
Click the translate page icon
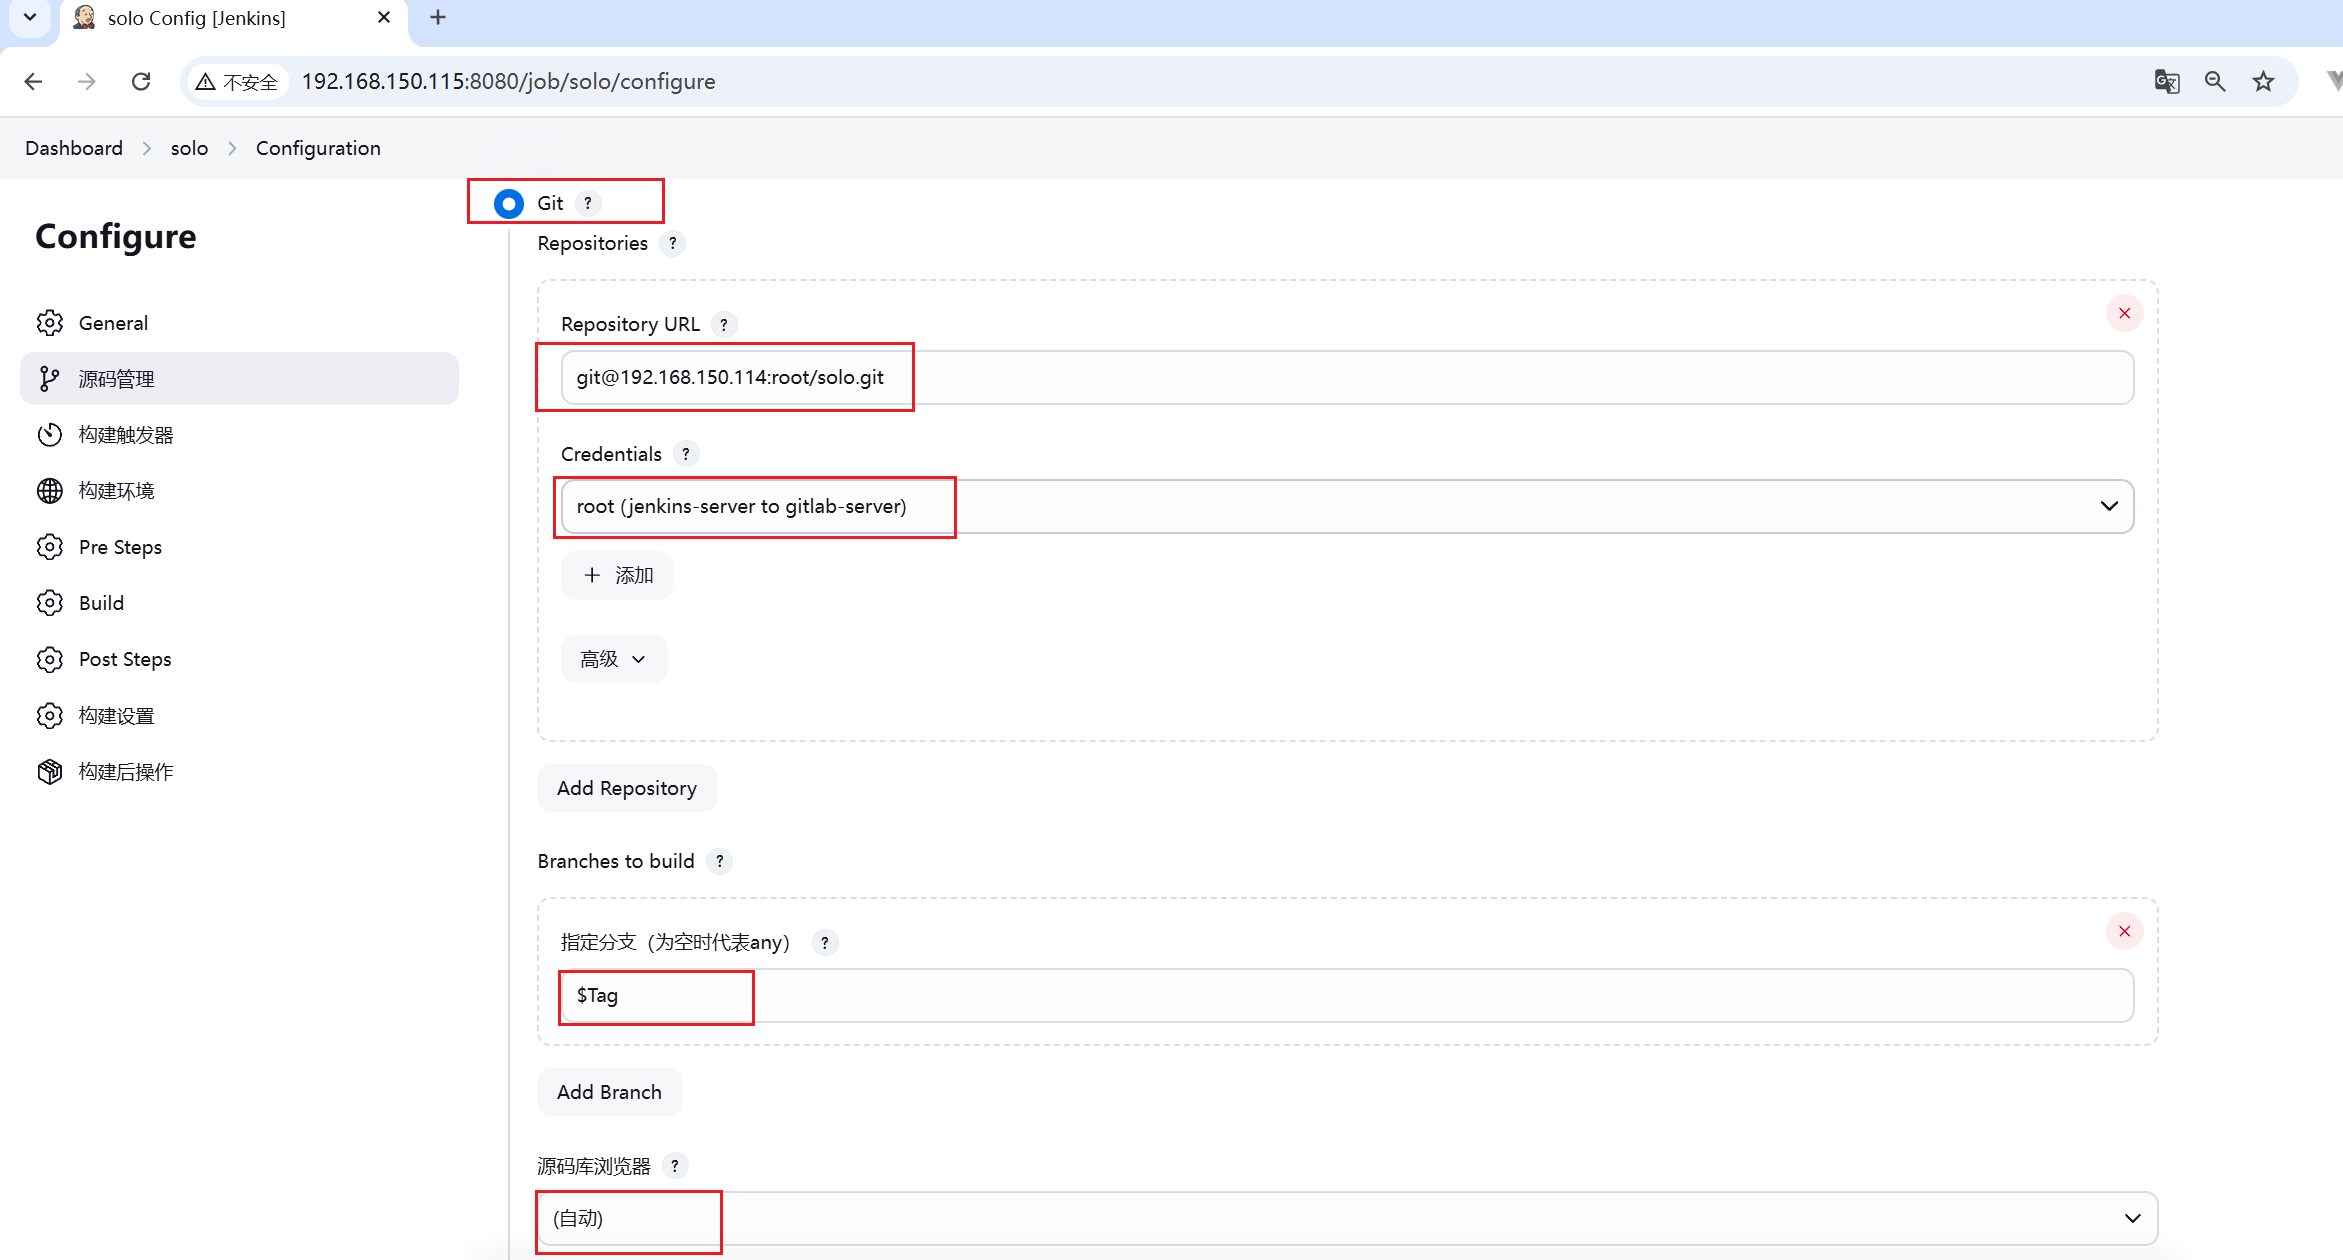point(2167,82)
